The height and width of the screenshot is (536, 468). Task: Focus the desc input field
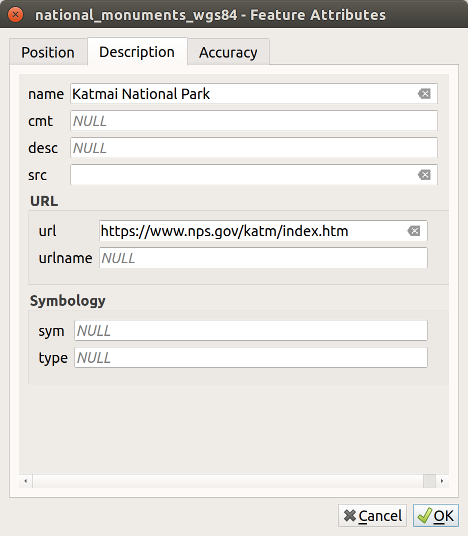254,148
